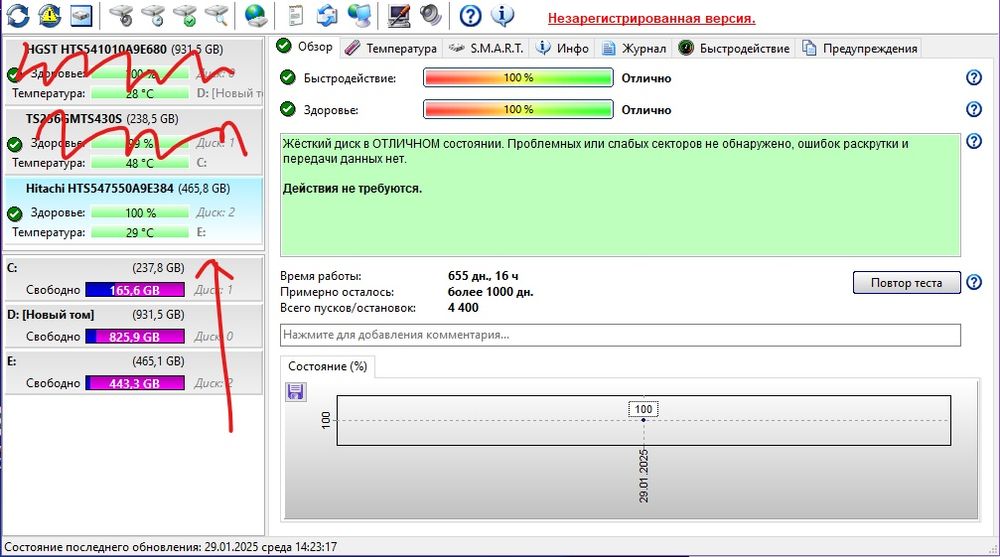Click Отлично label next to Быстродействие bar
Viewport: 1000px width, 557px height.
[646, 78]
